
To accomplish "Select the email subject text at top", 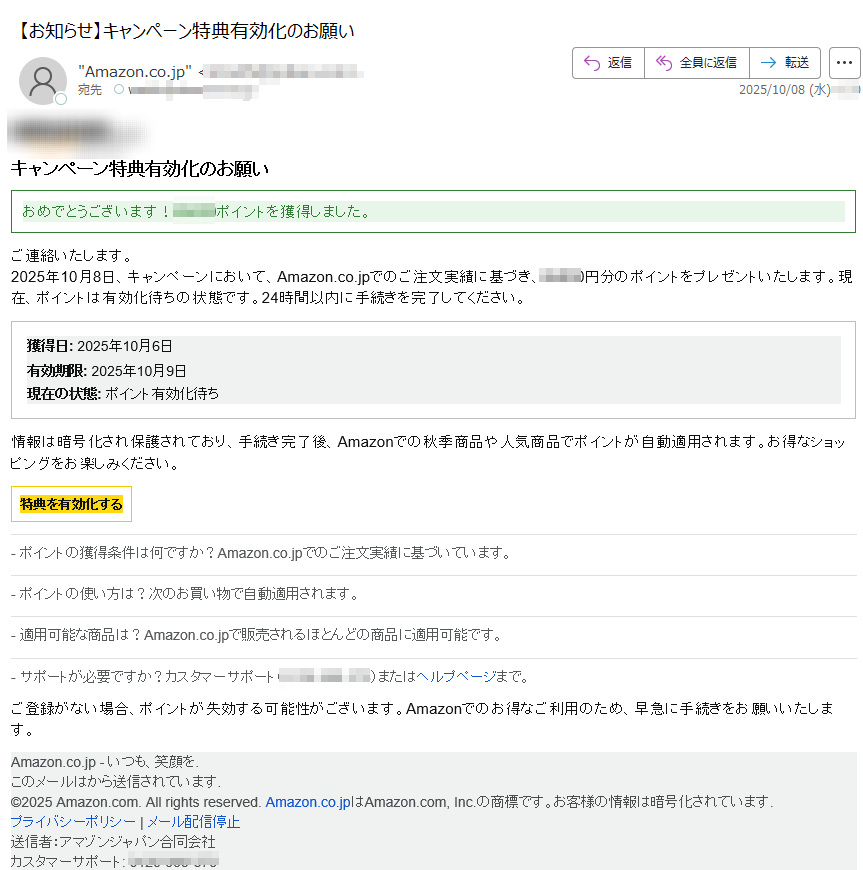I will click(x=180, y=31).
